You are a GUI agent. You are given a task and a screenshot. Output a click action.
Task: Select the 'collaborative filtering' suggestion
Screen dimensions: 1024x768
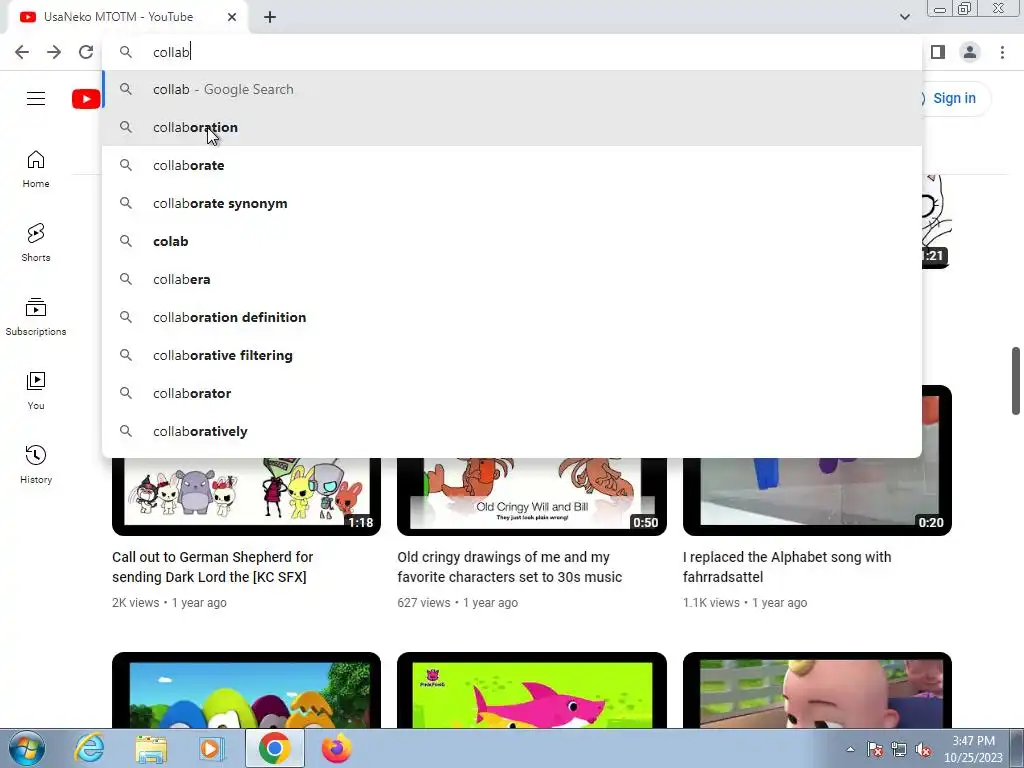(x=512, y=355)
